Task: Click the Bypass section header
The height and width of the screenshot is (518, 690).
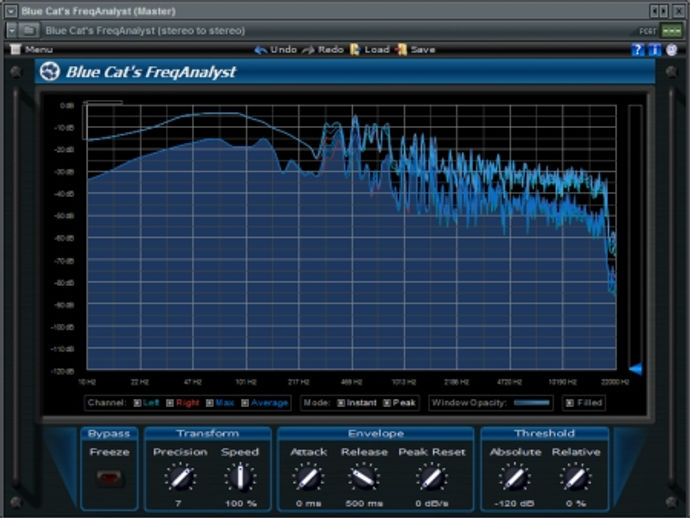Action: [109, 434]
